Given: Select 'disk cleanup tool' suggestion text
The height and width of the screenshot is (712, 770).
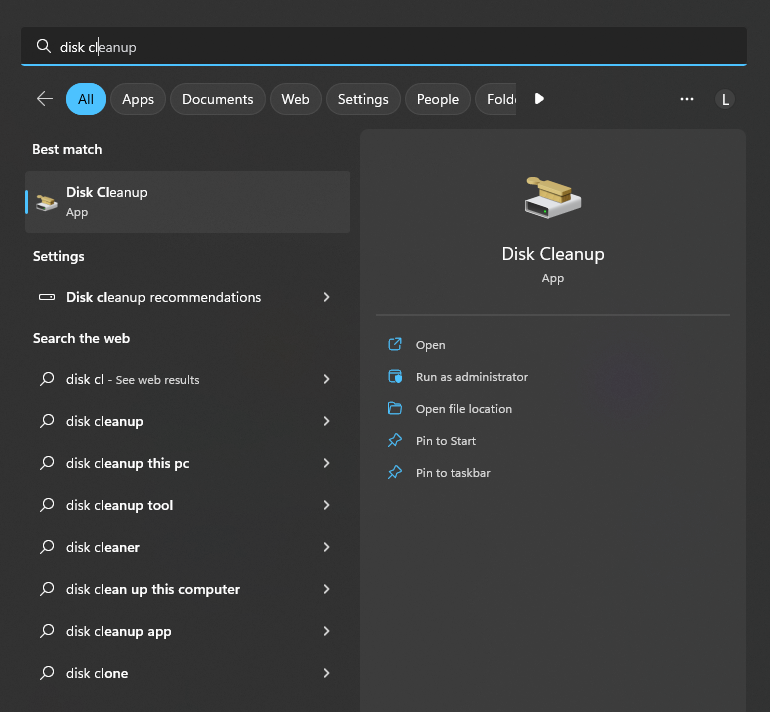Looking at the screenshot, I should [119, 505].
